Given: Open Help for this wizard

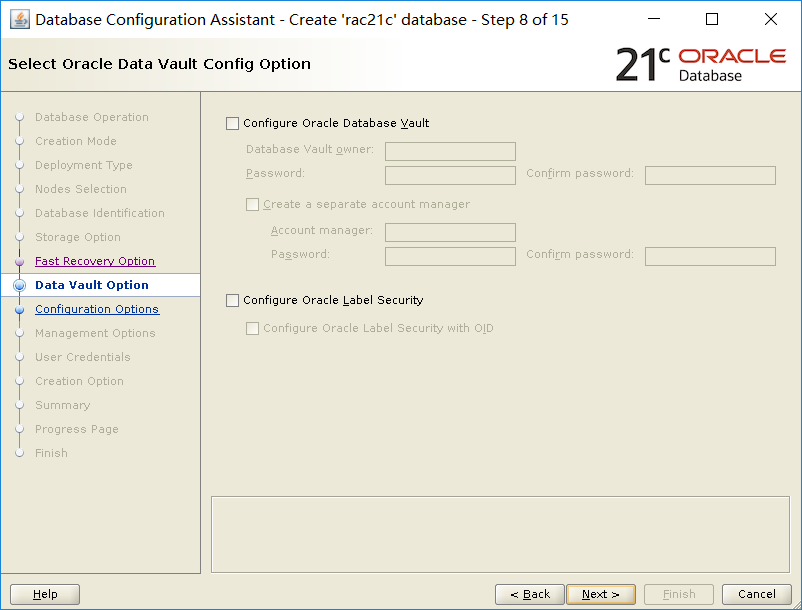Looking at the screenshot, I should coord(45,595).
